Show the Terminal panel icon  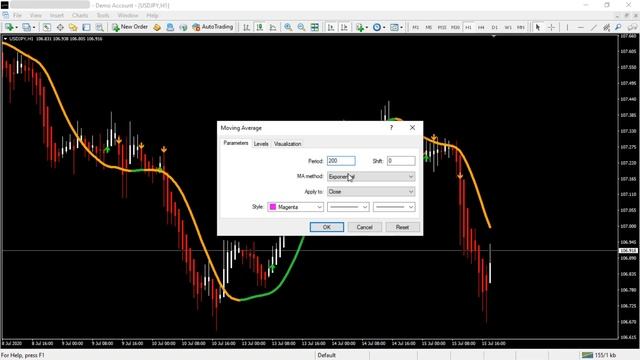pyautogui.click(x=86, y=27)
